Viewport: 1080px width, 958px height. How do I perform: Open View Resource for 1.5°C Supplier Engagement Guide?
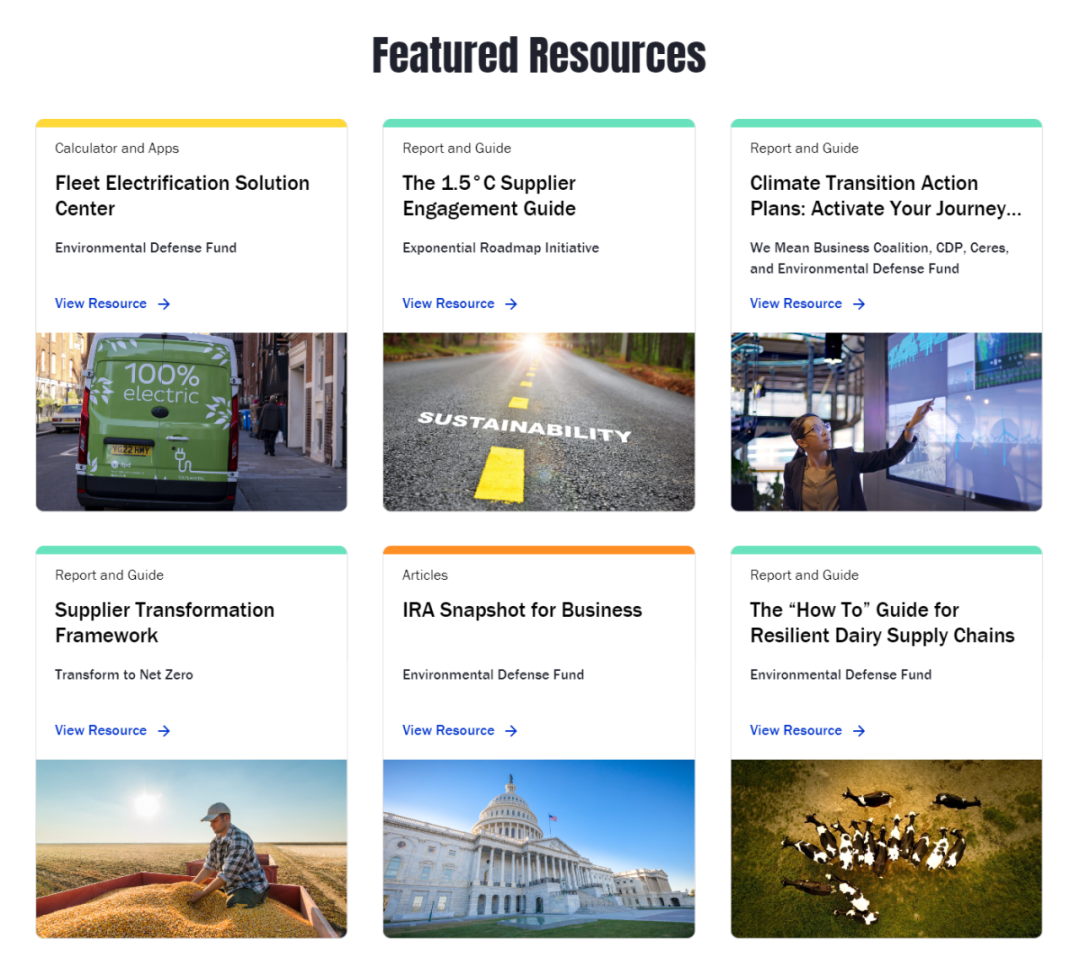pyautogui.click(x=460, y=304)
